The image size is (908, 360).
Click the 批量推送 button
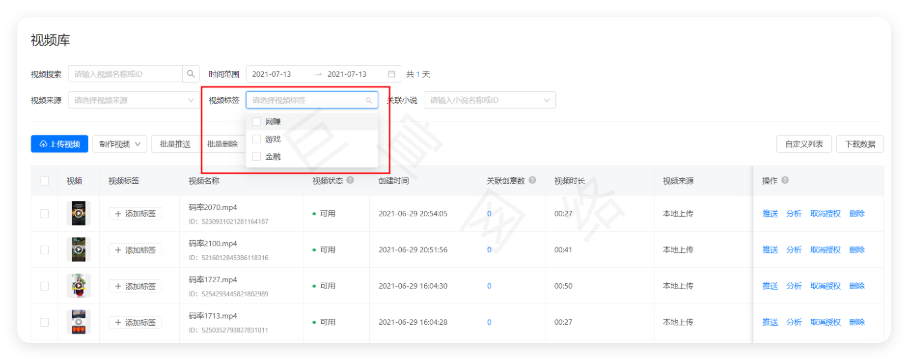coord(175,144)
